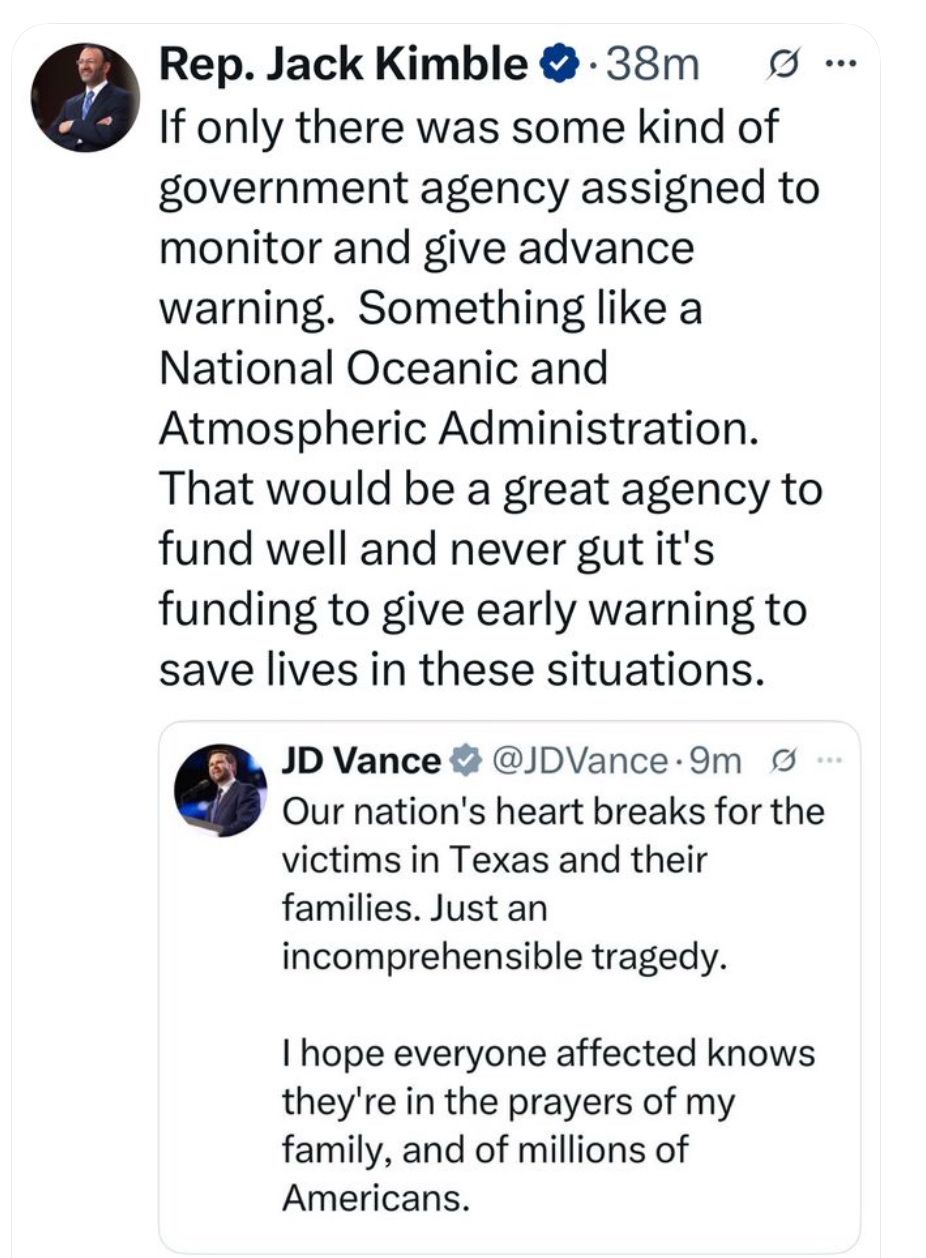The height and width of the screenshot is (1258, 926).
Task: Click the verified badge next to JD Vance
Action: (462, 762)
